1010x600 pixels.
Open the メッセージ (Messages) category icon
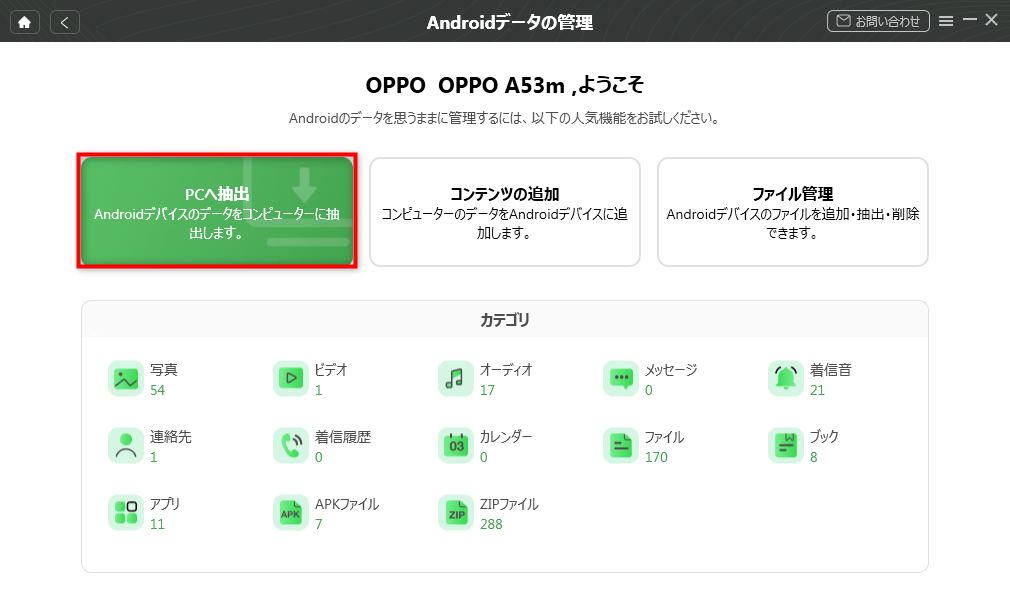pos(621,379)
